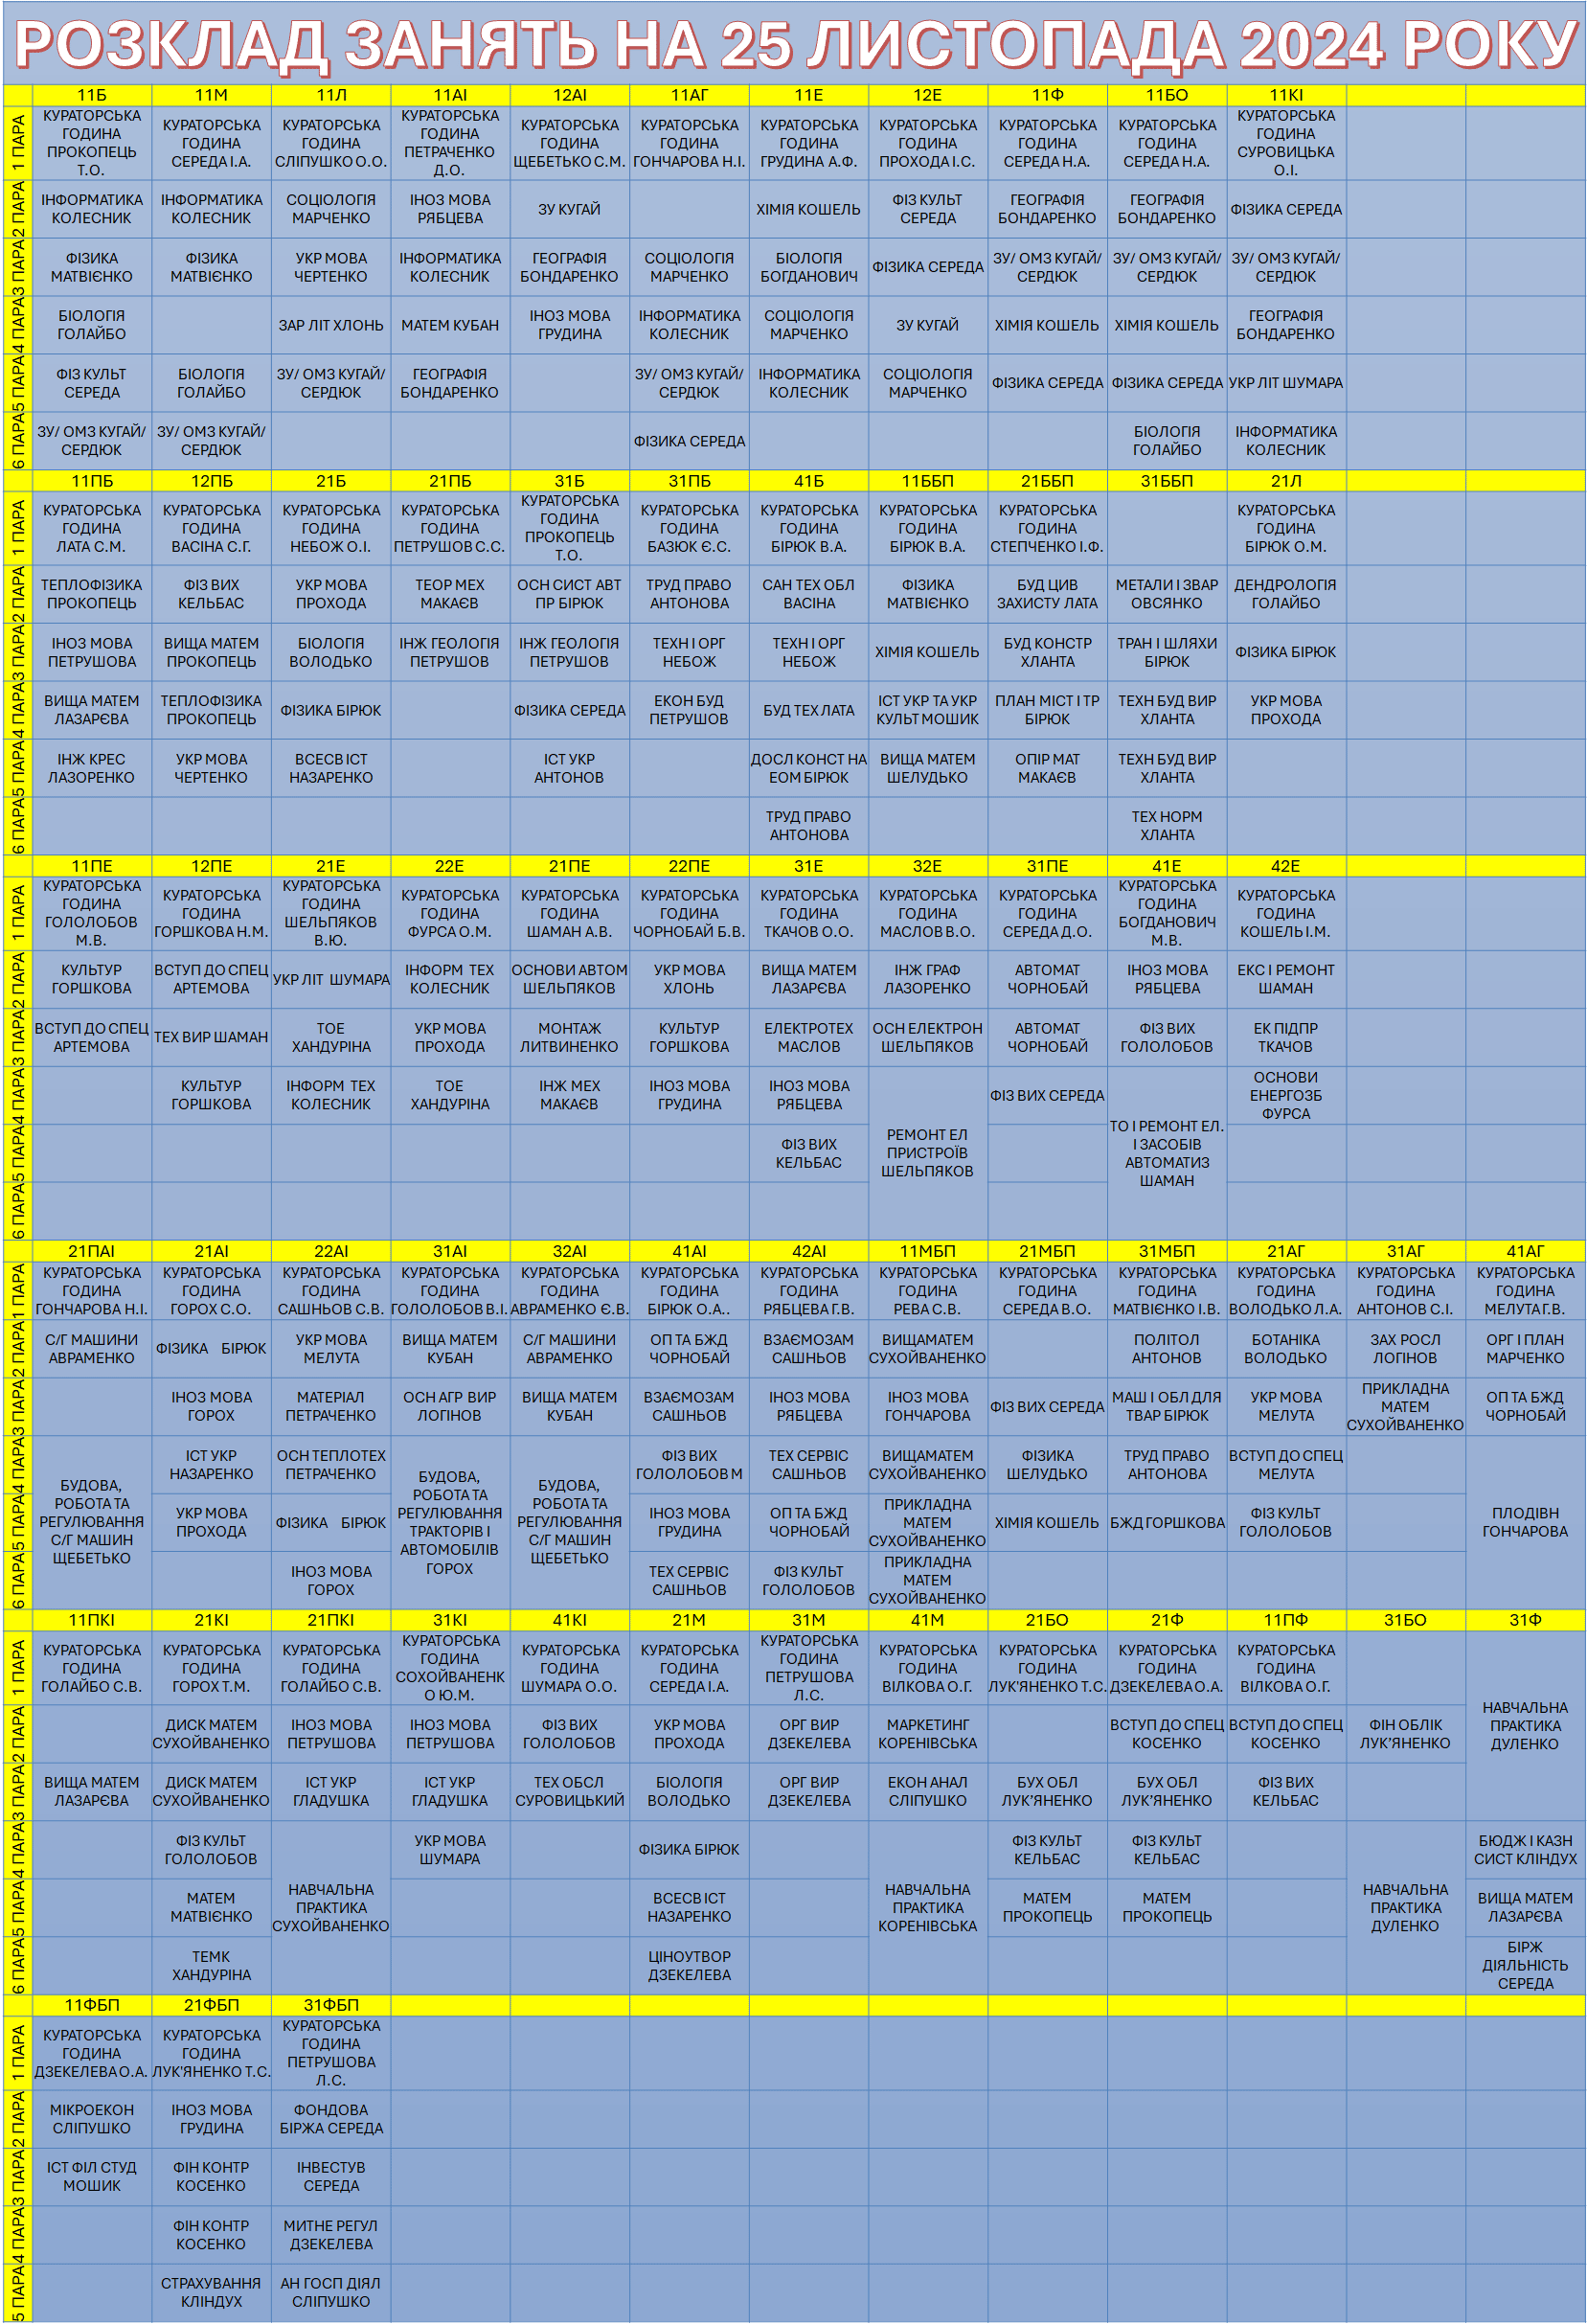The width and height of the screenshot is (1587, 2324).
Task: Select cell 'ОСН ТЕПЛОТЕХ ПЕТРАЧЕНКО'
Action: point(331,1464)
